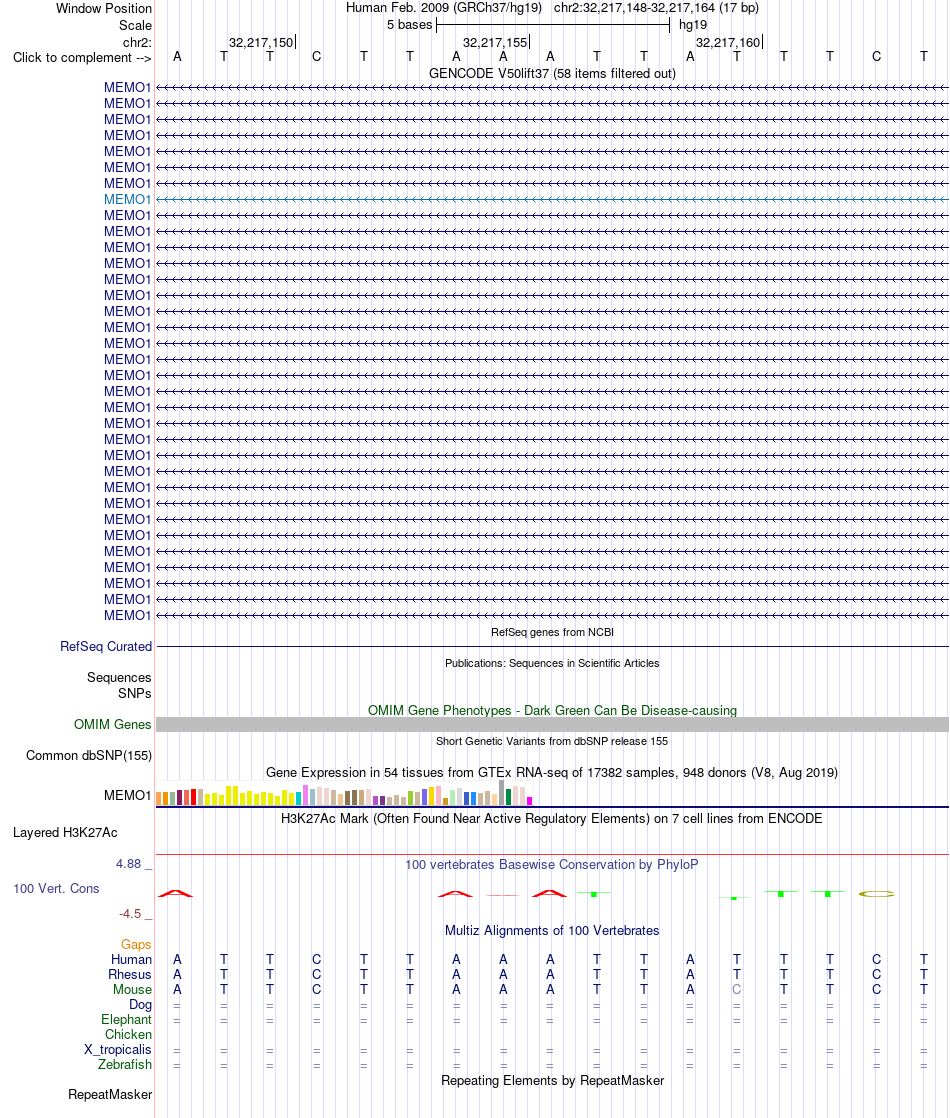This screenshot has height=1118, width=950.
Task: Click the X_tropicalis species label
Action: 118,1050
